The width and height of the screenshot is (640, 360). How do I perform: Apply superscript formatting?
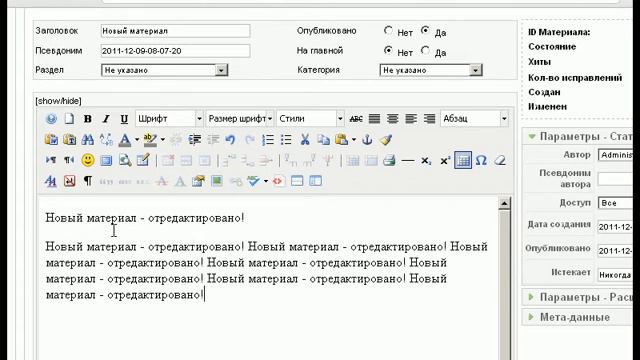point(444,161)
